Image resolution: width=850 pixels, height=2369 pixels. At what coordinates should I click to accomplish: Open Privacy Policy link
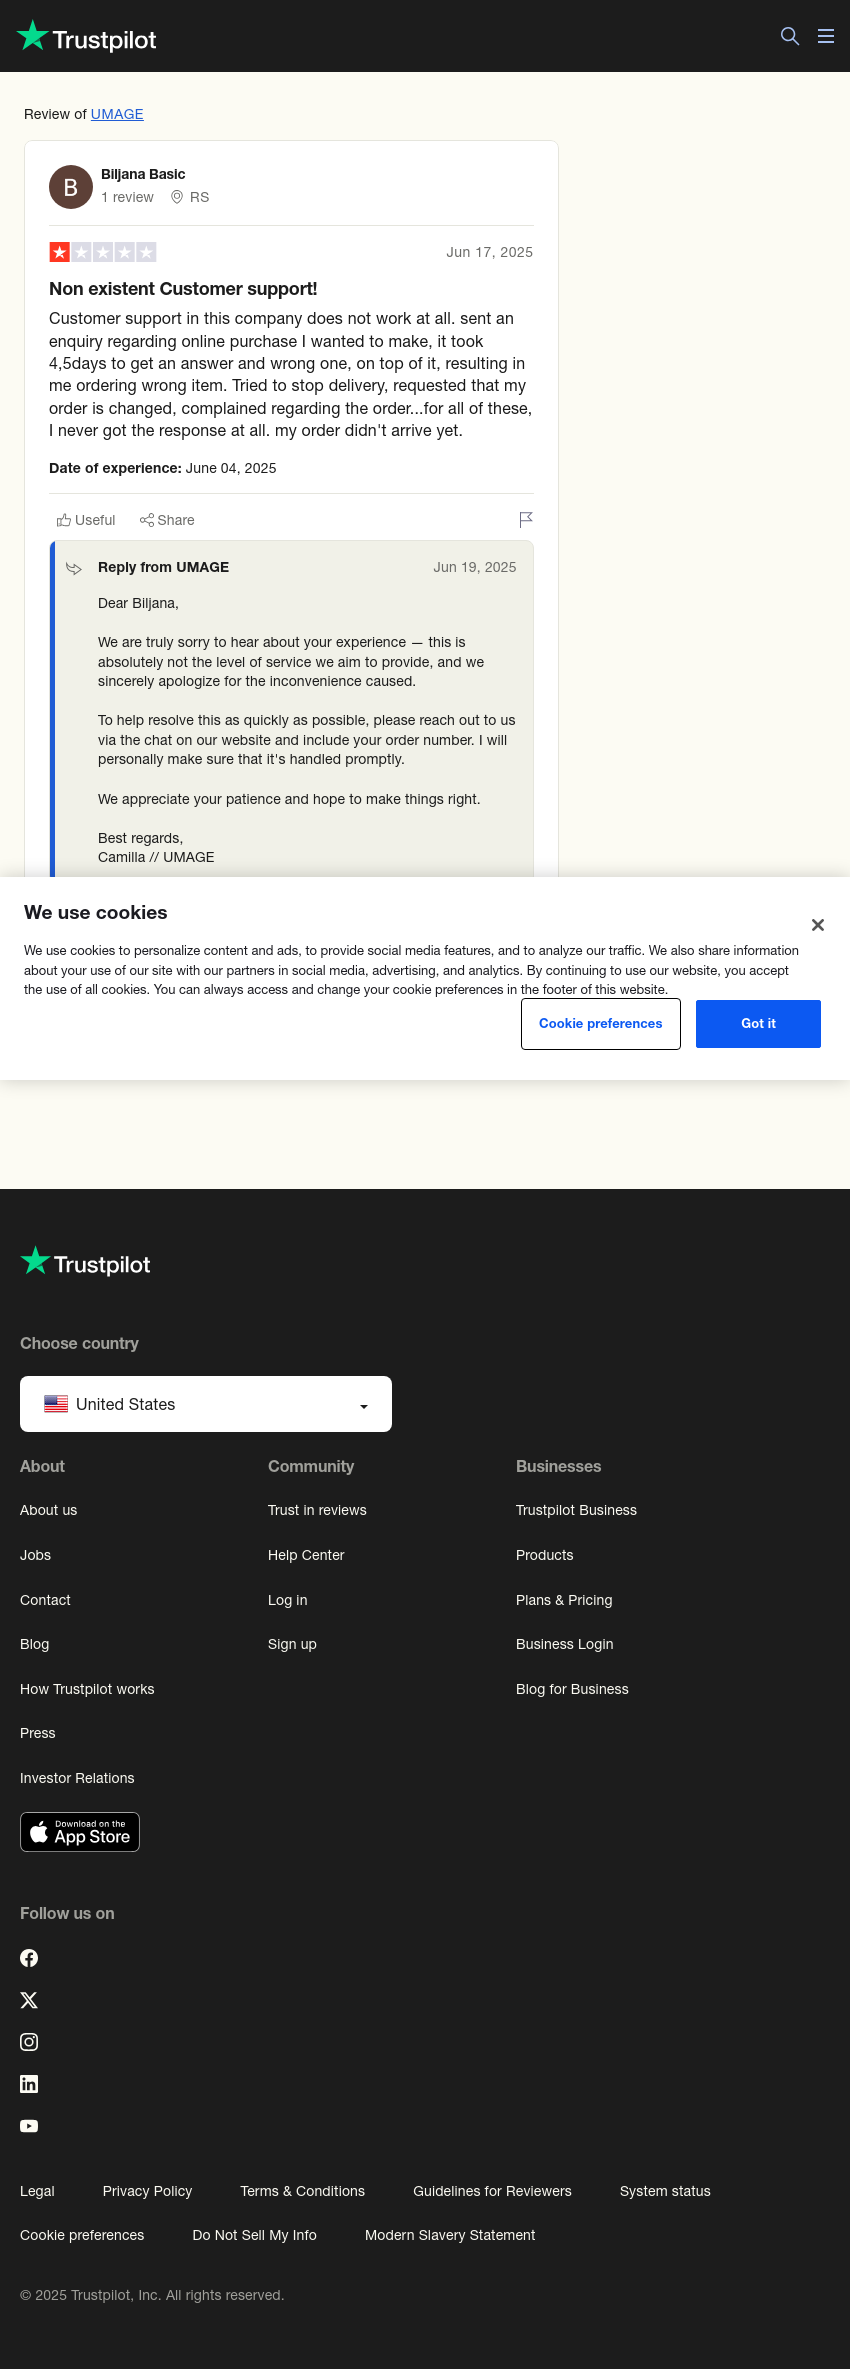point(147,2191)
